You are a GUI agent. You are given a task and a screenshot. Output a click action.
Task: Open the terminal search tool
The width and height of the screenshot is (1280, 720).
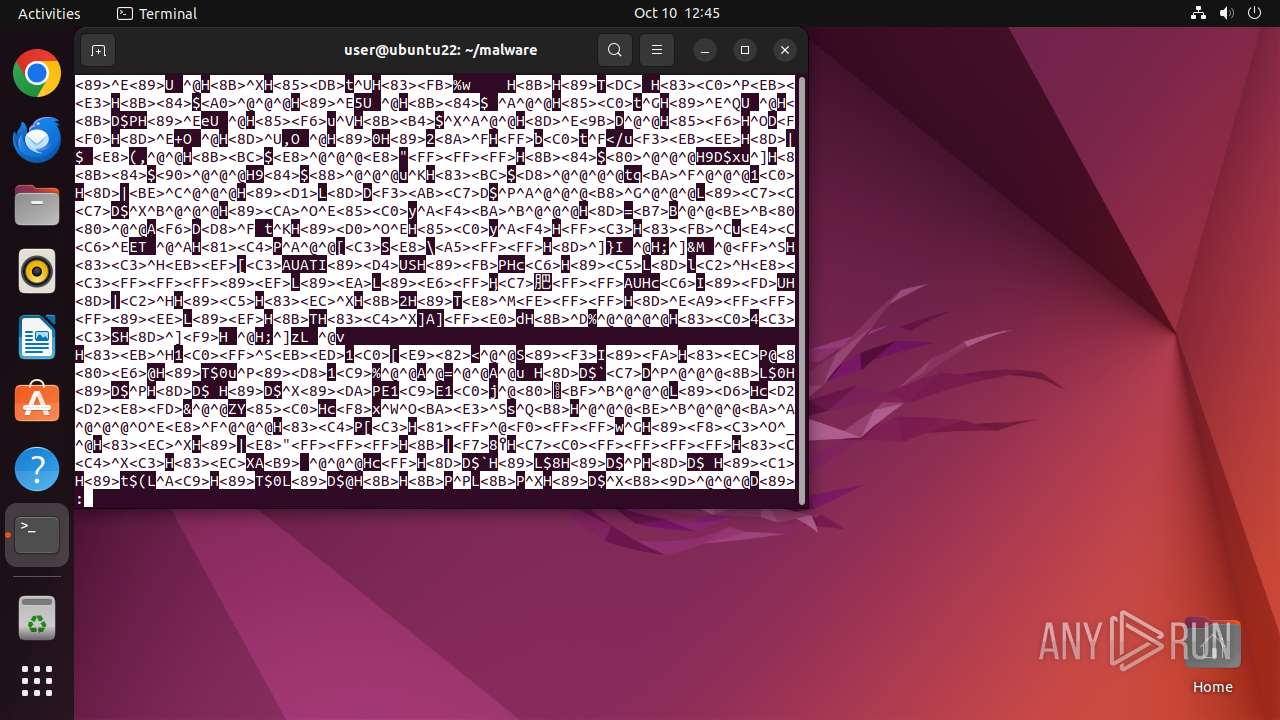click(x=615, y=50)
